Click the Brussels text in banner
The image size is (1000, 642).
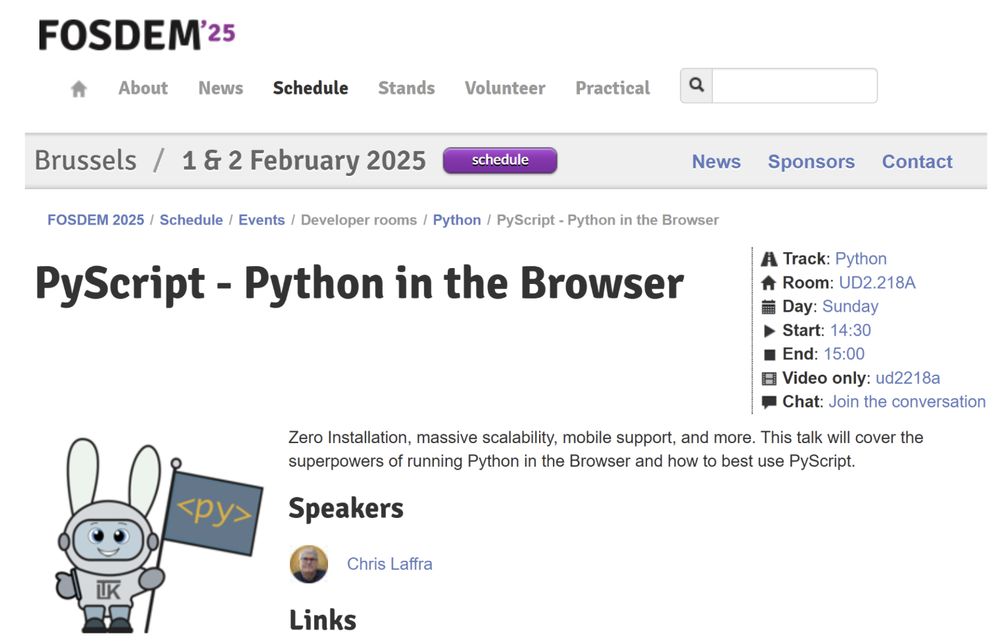85,161
